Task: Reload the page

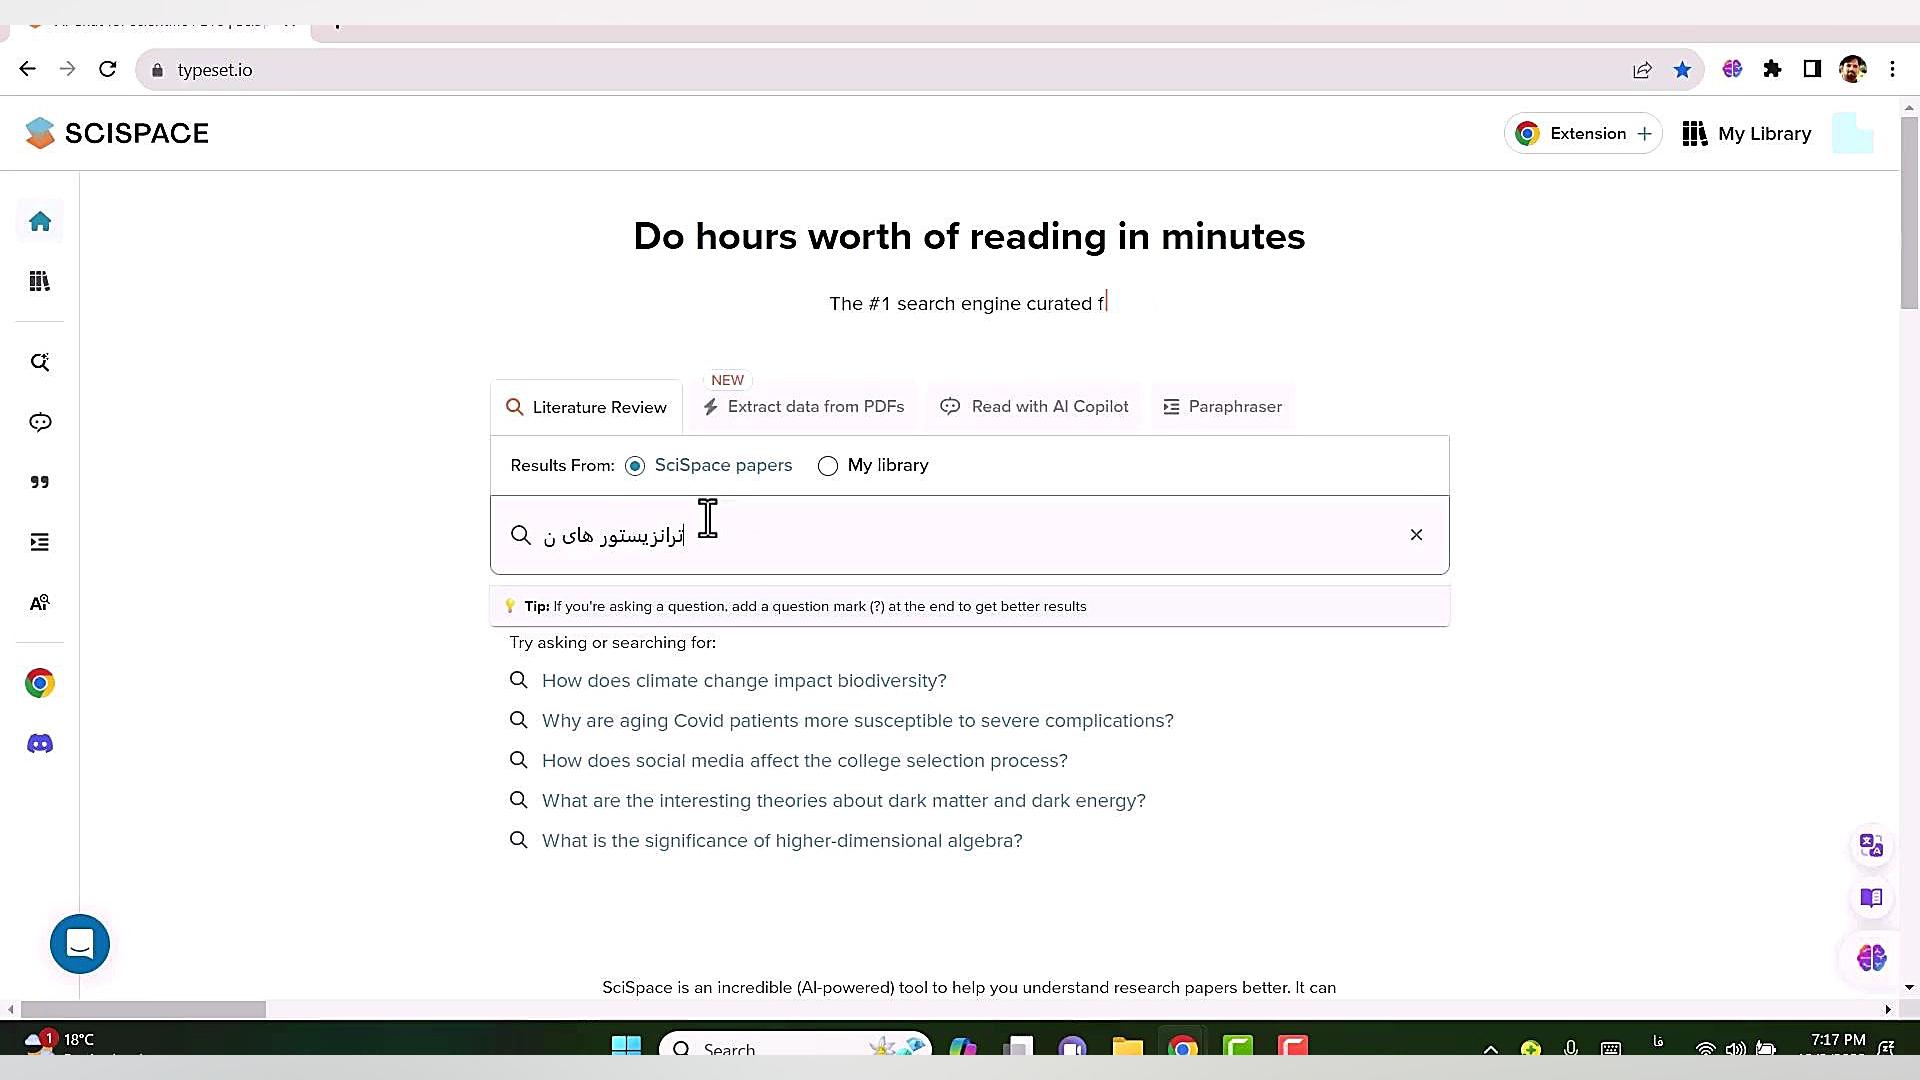Action: pos(107,69)
